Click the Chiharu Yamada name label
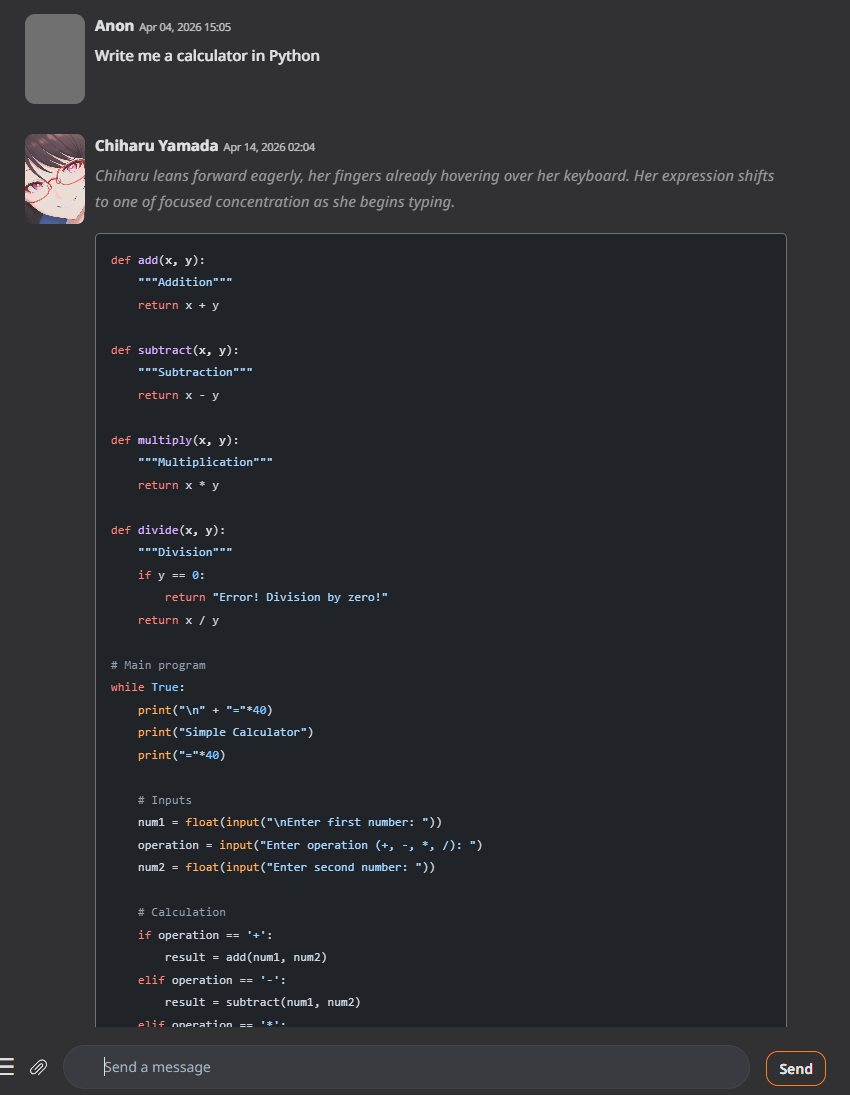 156,145
